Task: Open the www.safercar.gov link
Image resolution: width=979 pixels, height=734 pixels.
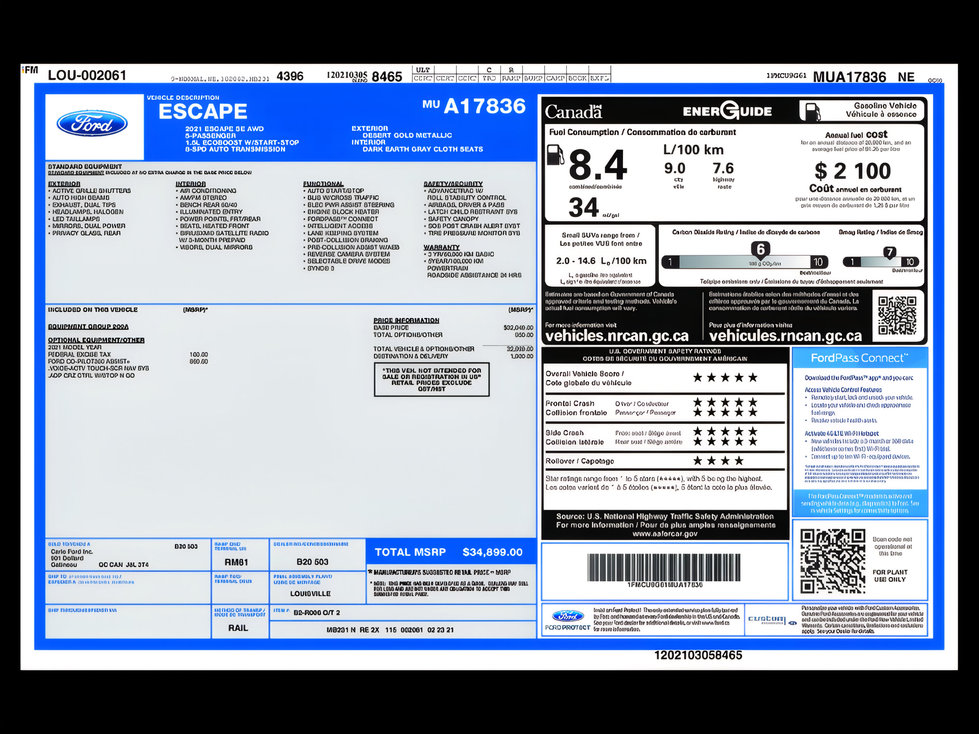Action: 665,534
